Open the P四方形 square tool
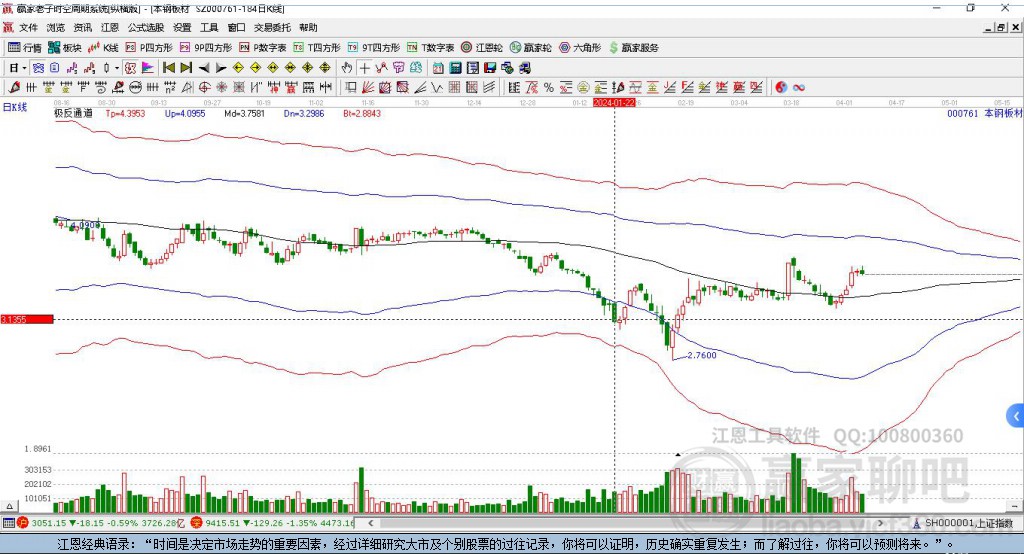The image size is (1024, 554). pos(149,48)
